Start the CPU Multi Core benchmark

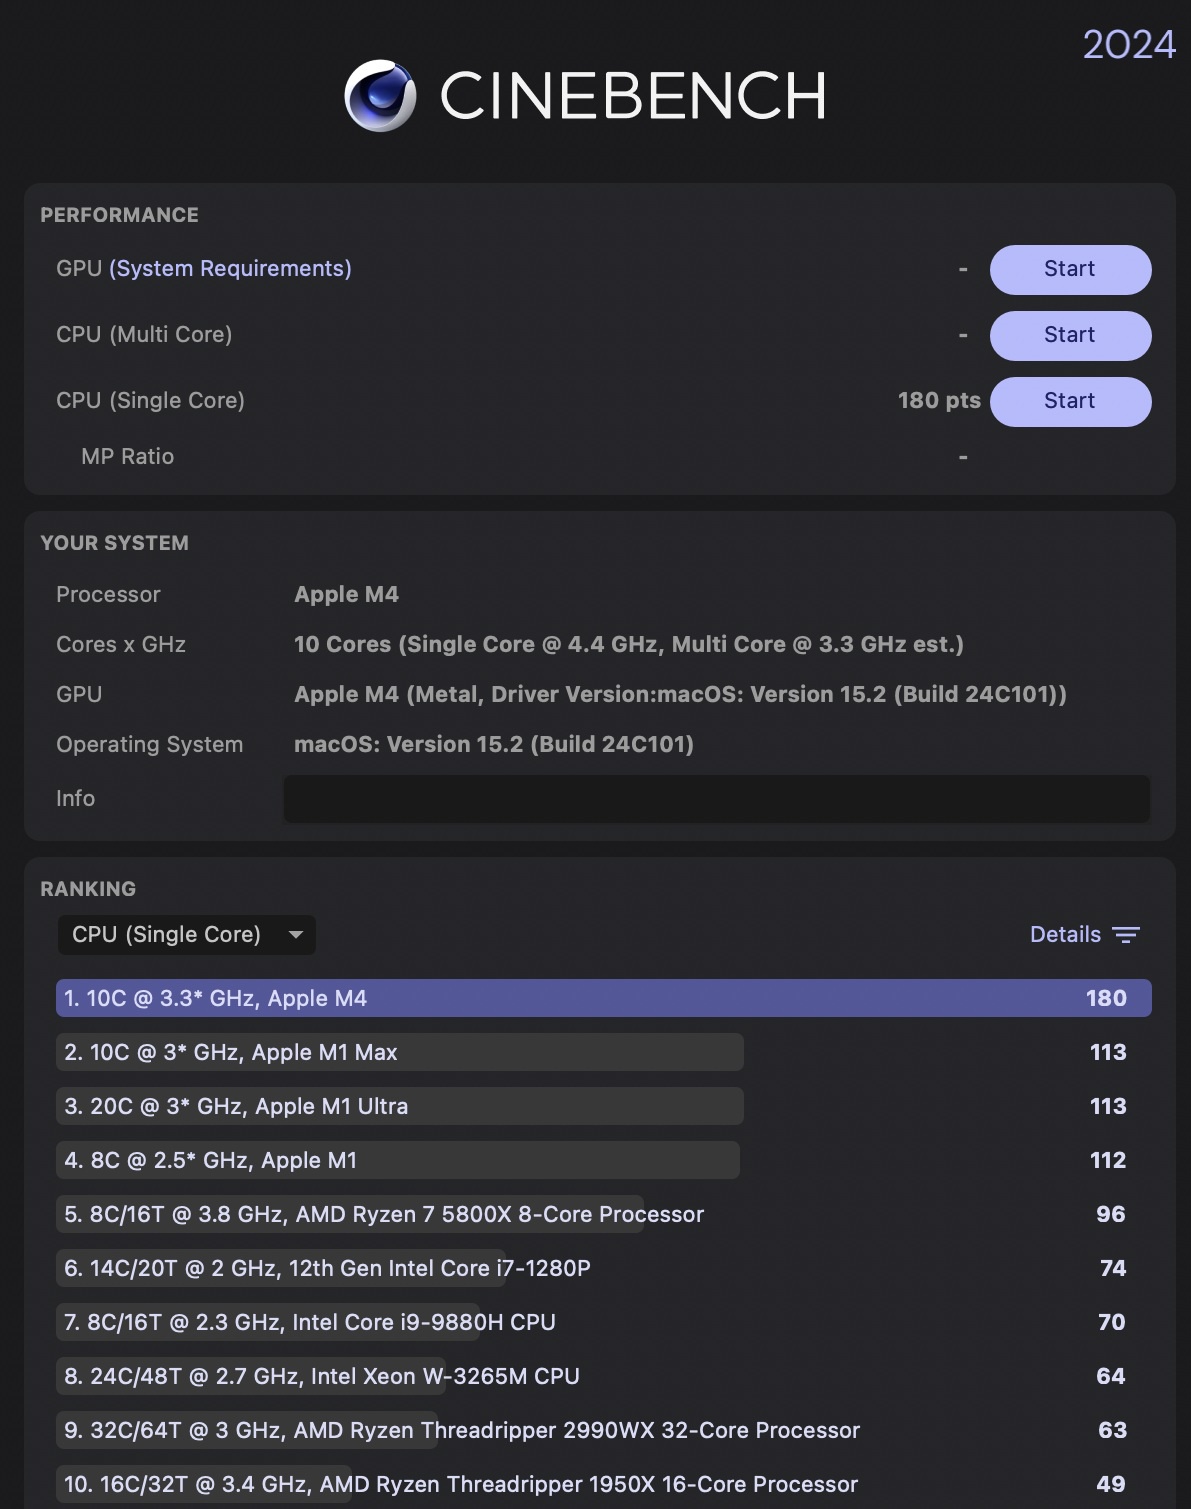[1070, 335]
